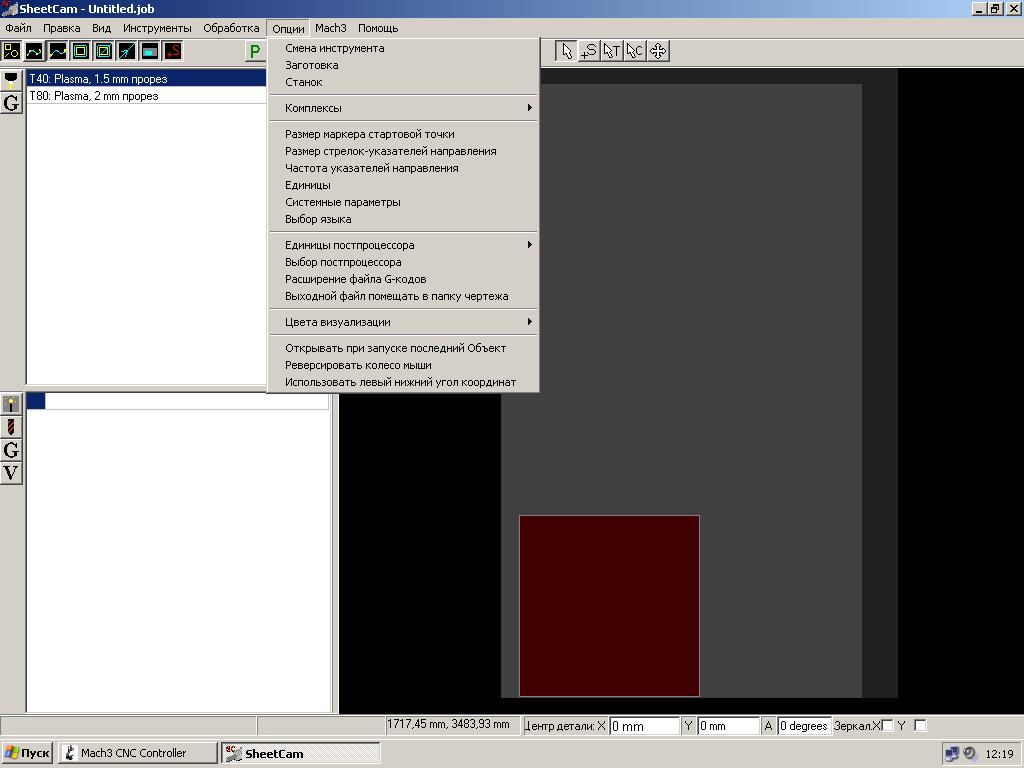Toggle Выходной файл помещать в папку чертежа
This screenshot has width=1024, height=768.
pos(404,296)
